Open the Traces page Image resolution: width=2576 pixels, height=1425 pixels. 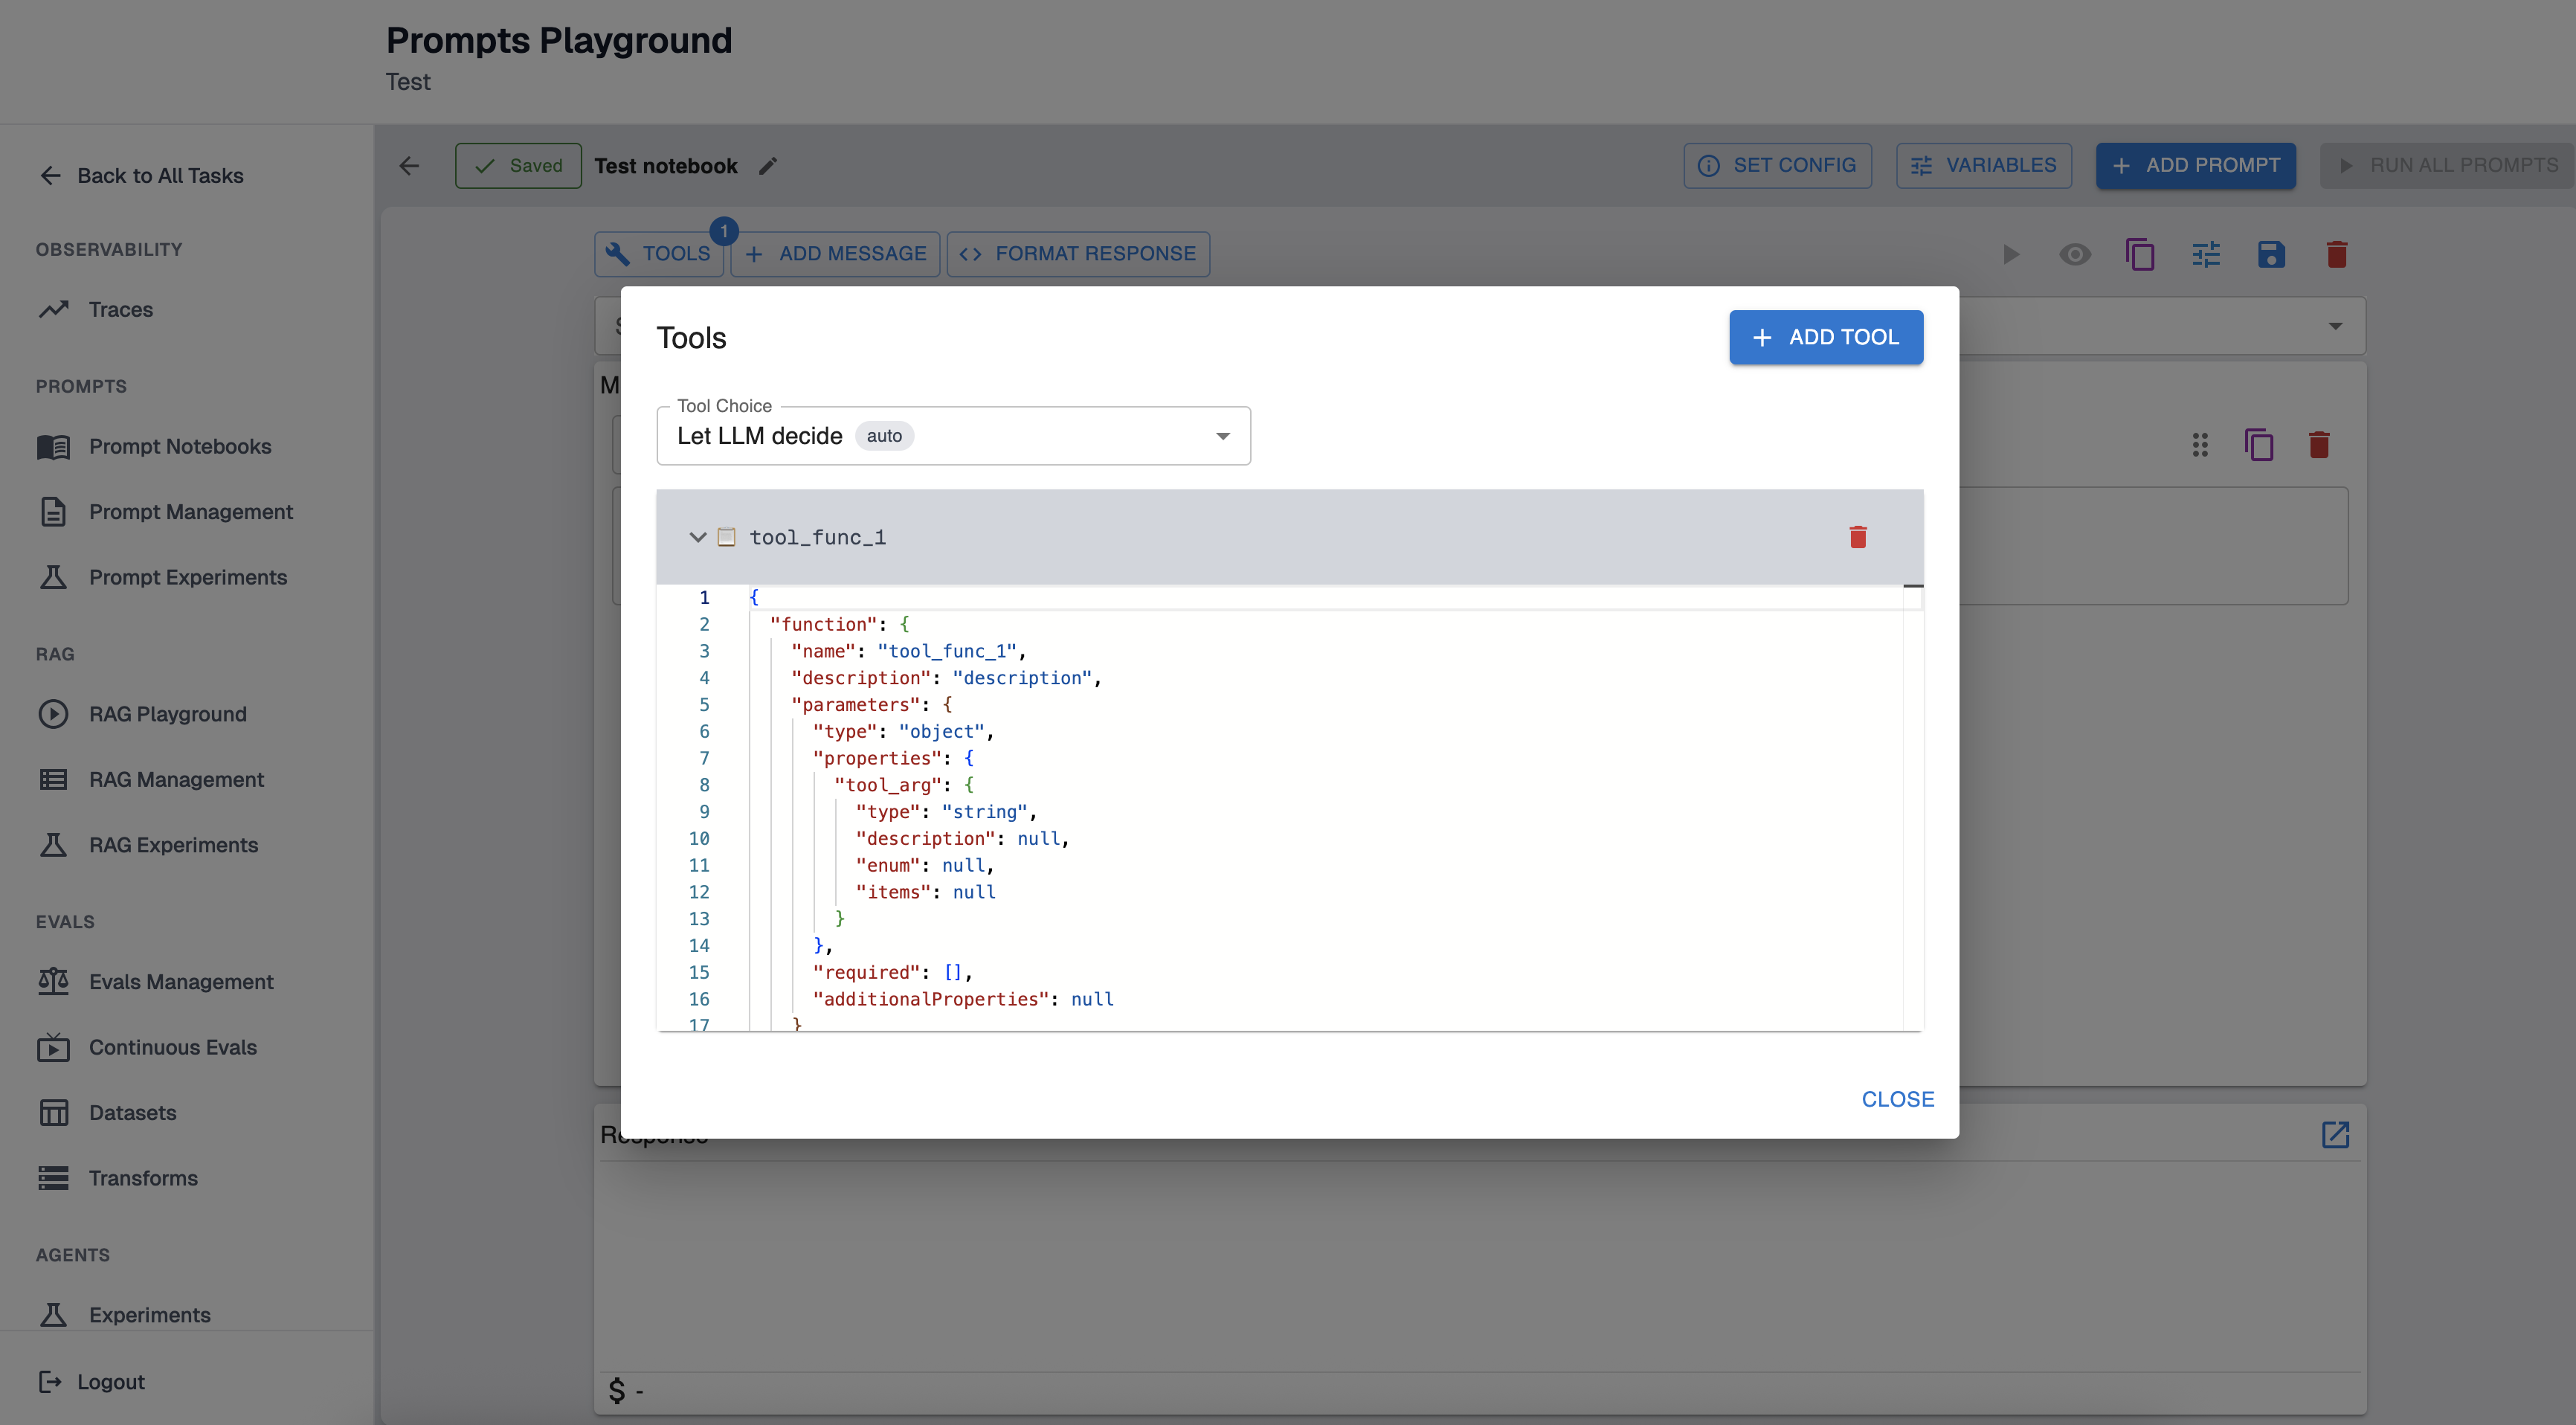pos(120,309)
